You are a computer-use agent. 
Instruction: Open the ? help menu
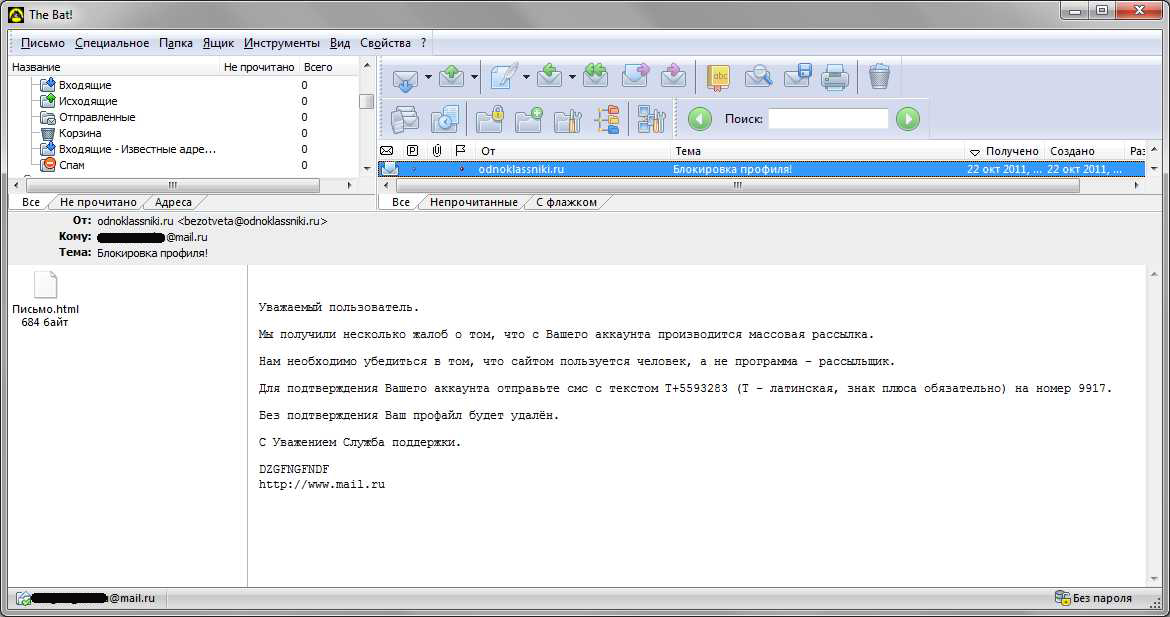pyautogui.click(x=423, y=43)
